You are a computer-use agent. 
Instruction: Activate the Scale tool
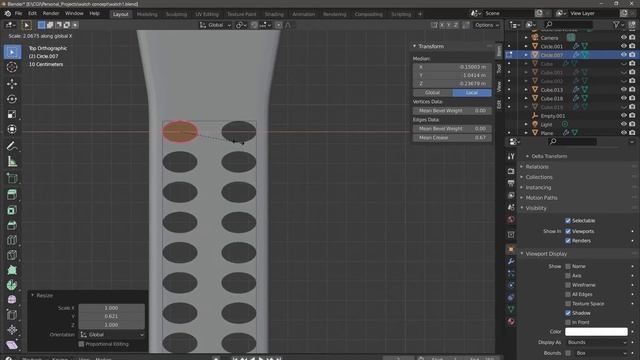(x=12, y=114)
